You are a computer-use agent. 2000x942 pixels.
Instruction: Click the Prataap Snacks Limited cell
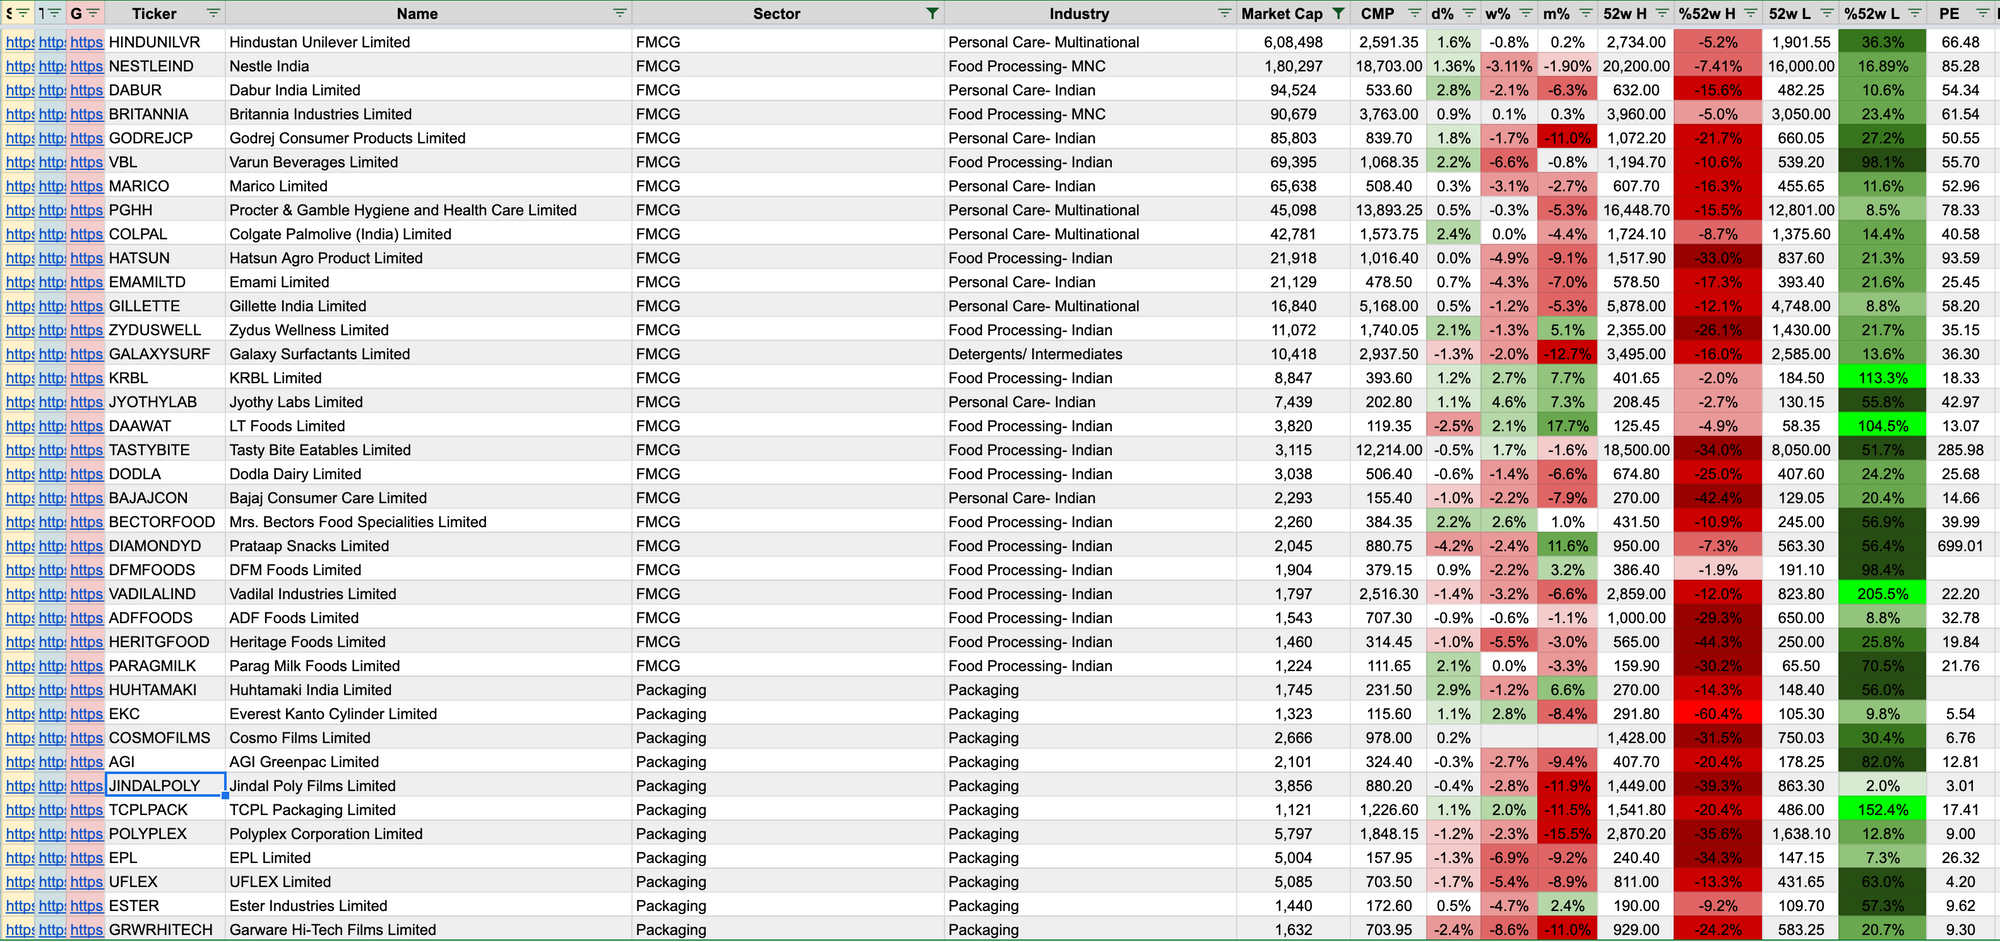pos(429,546)
